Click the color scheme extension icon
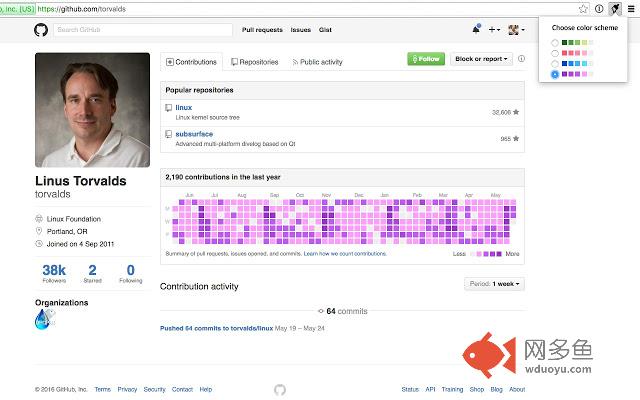This screenshot has height=400, width=640. coord(615,9)
